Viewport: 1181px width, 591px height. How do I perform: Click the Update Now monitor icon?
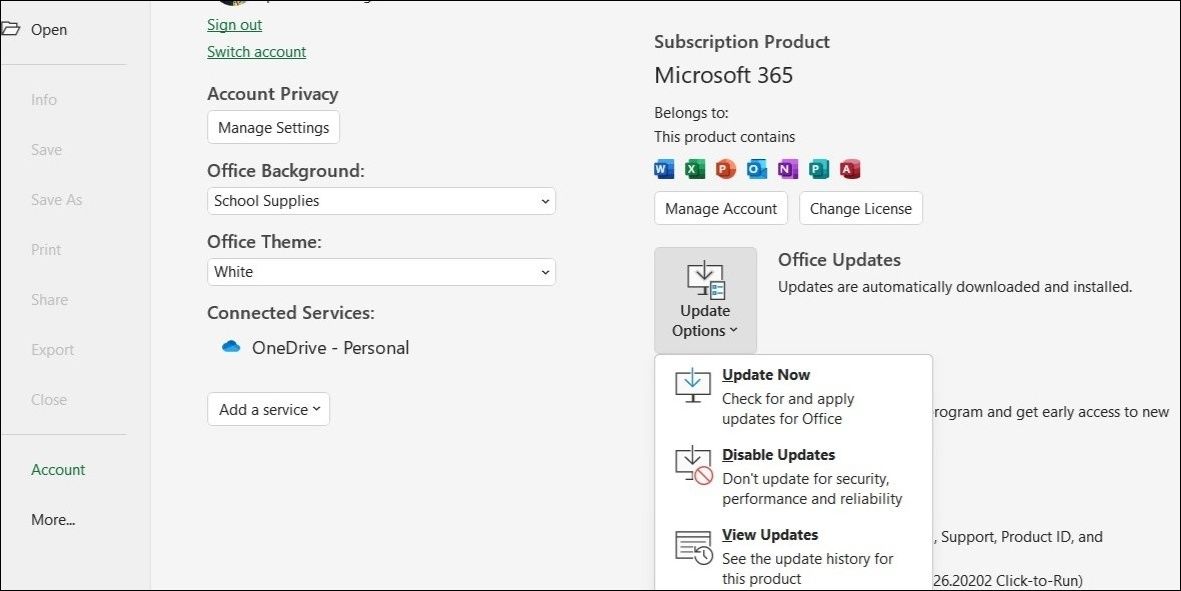click(693, 385)
